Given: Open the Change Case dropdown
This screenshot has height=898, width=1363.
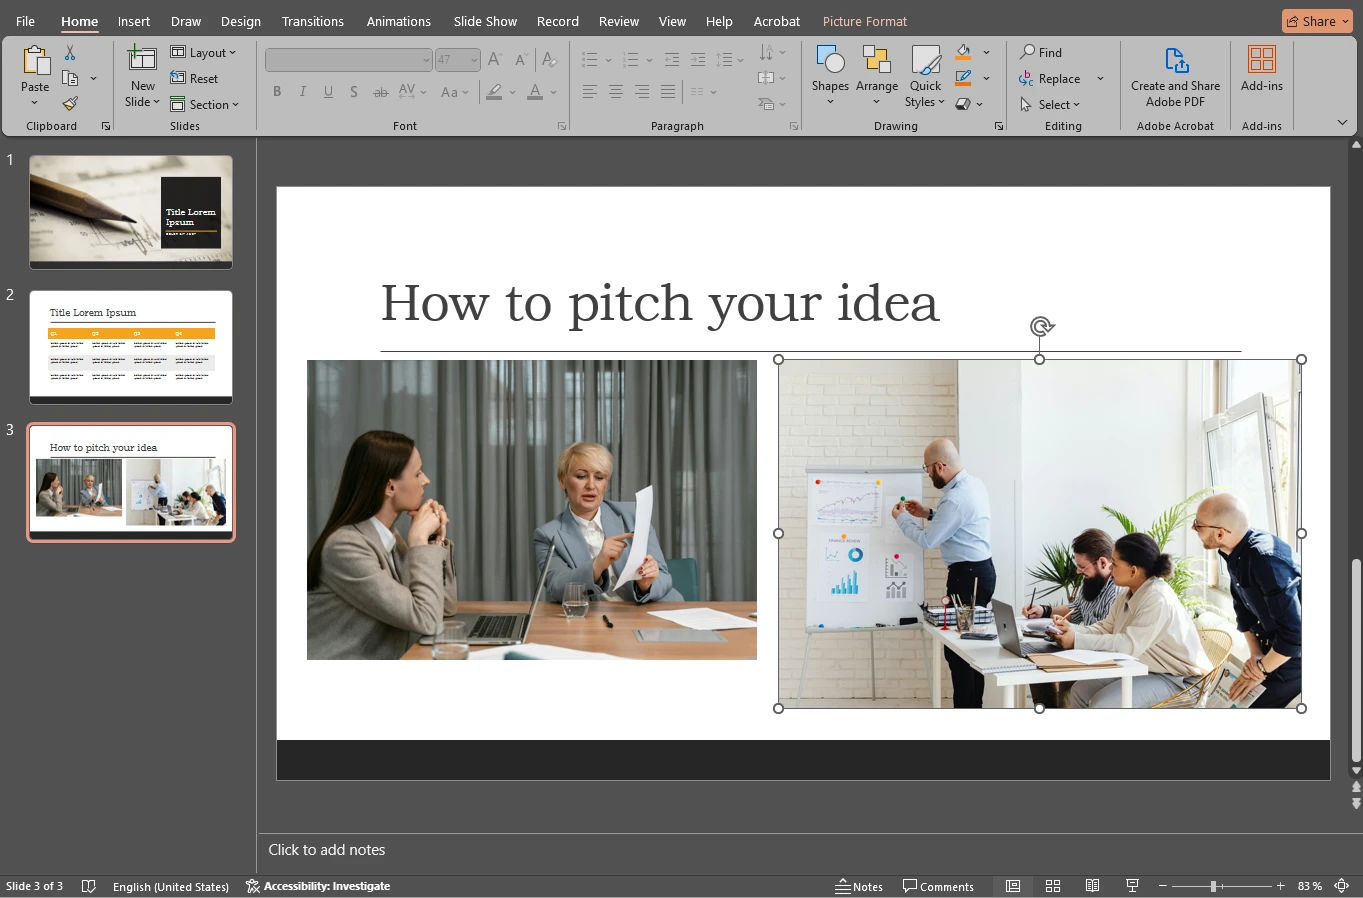Looking at the screenshot, I should point(455,92).
